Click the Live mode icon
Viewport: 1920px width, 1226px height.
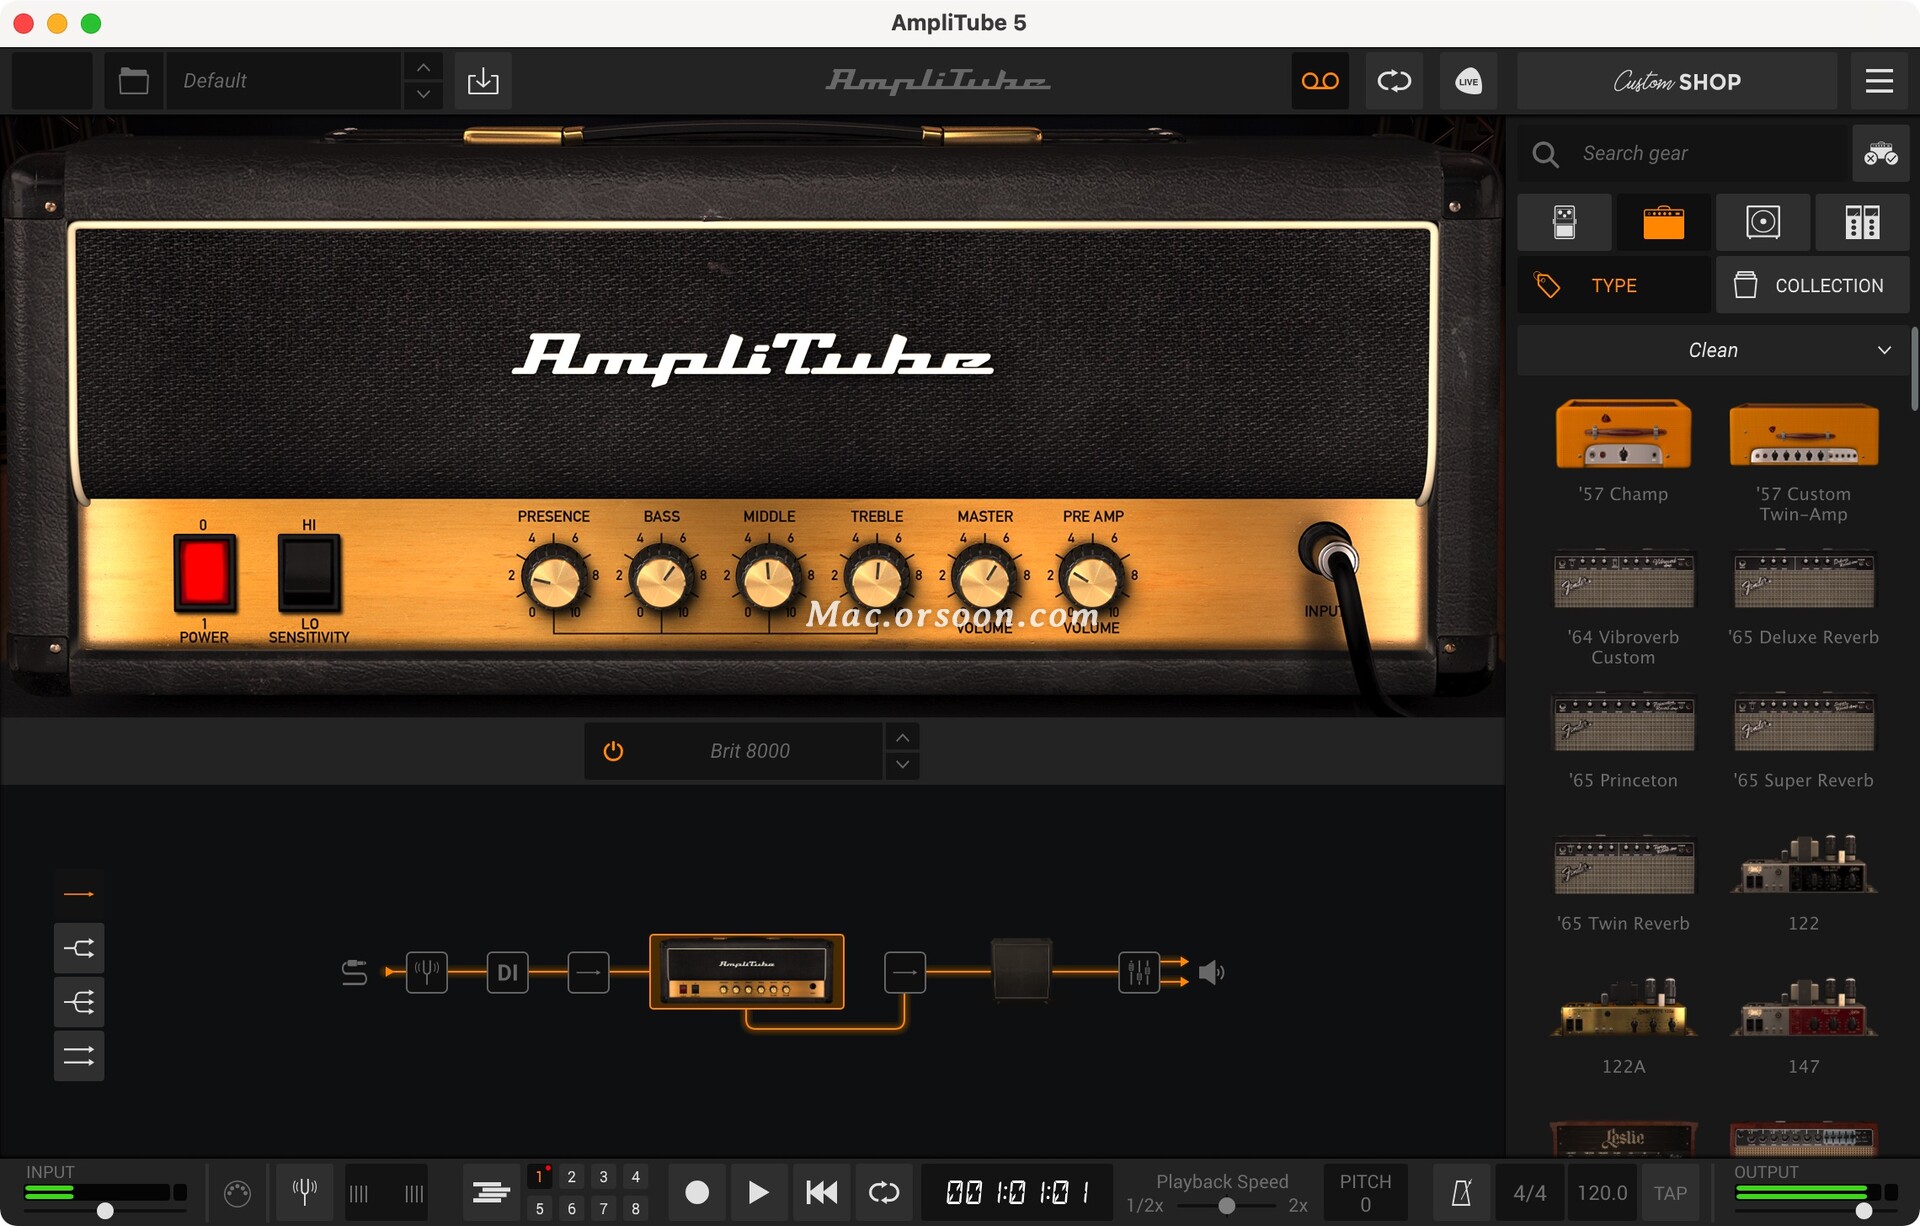pyautogui.click(x=1467, y=81)
